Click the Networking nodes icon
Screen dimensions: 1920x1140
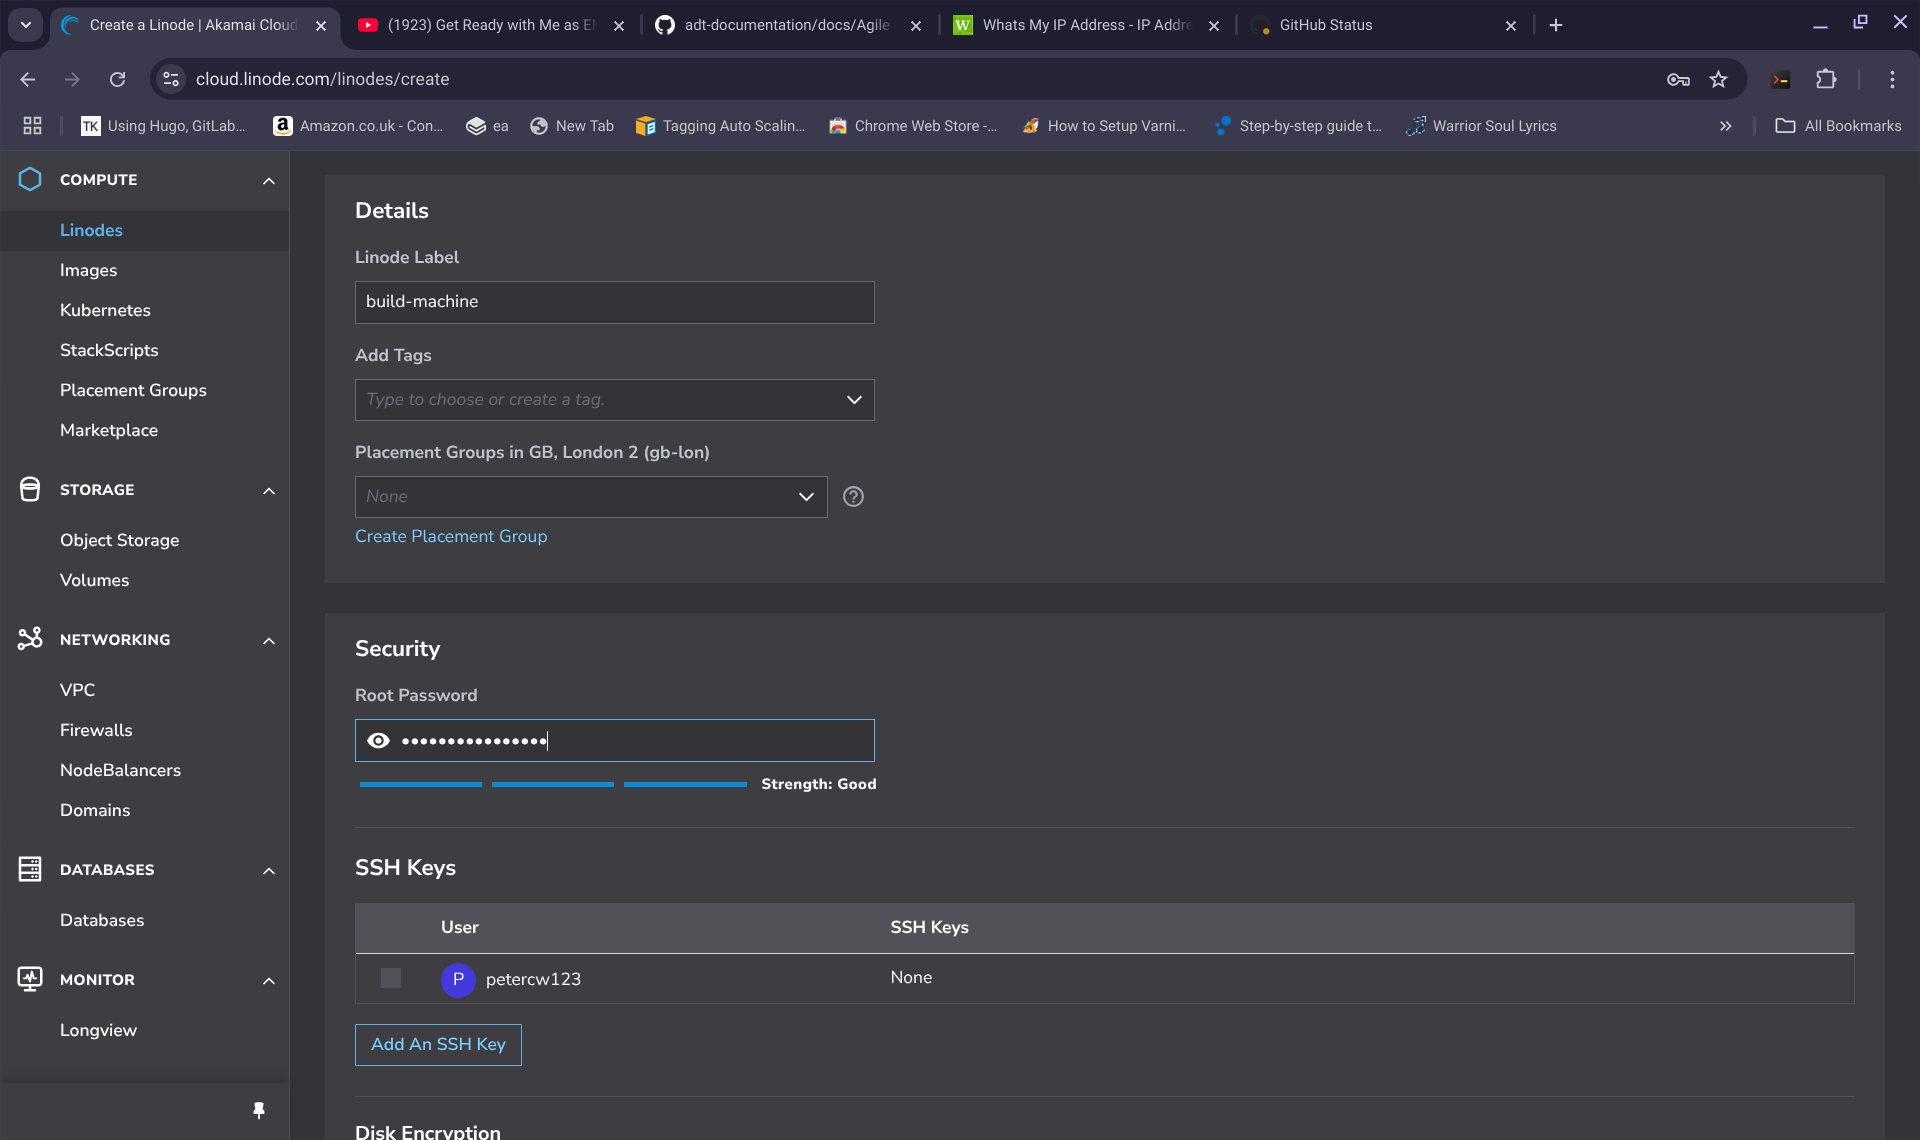coord(30,639)
